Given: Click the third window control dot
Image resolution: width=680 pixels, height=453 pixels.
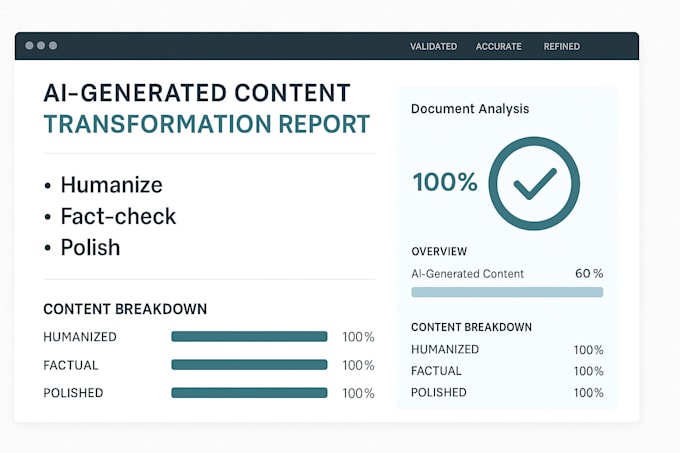Looking at the screenshot, I should 53,46.
